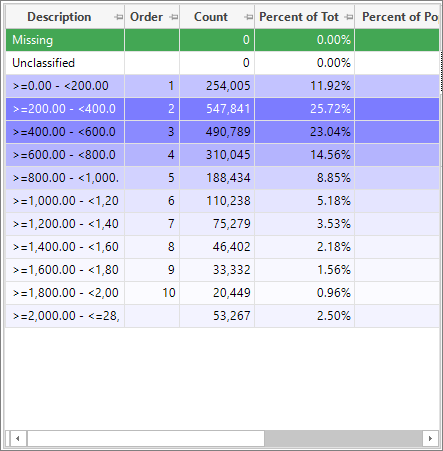Sort by the Description column header
Viewport: 443px width, 451px height.
tap(59, 17)
